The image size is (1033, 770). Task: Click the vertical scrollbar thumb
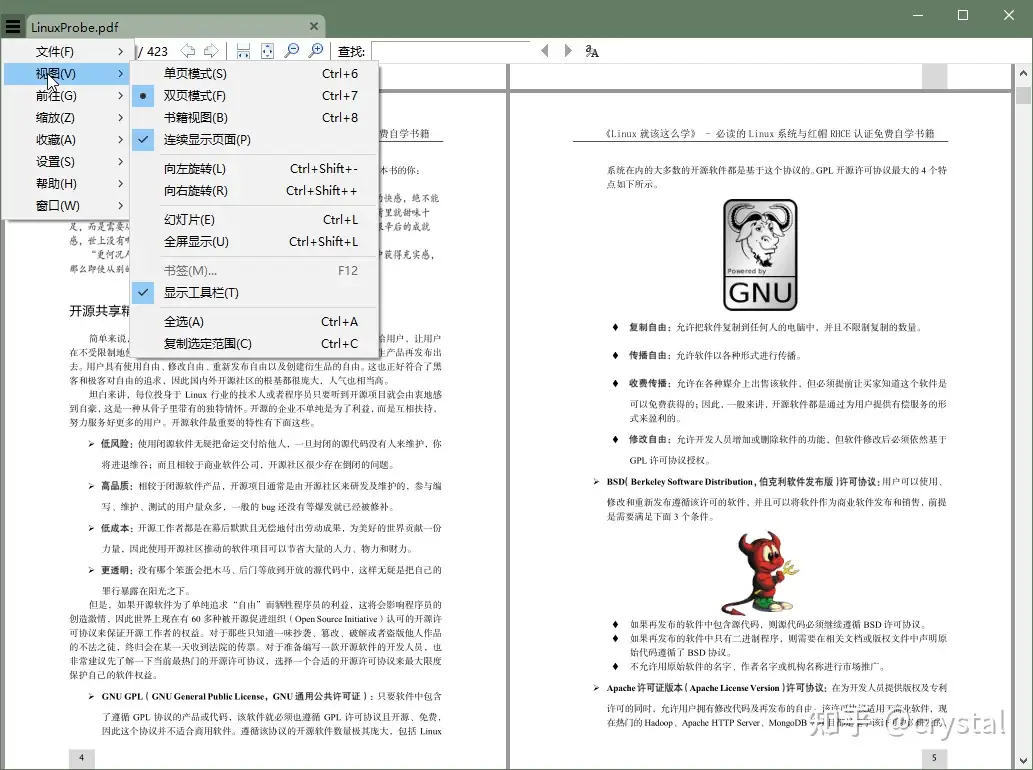pos(1023,97)
